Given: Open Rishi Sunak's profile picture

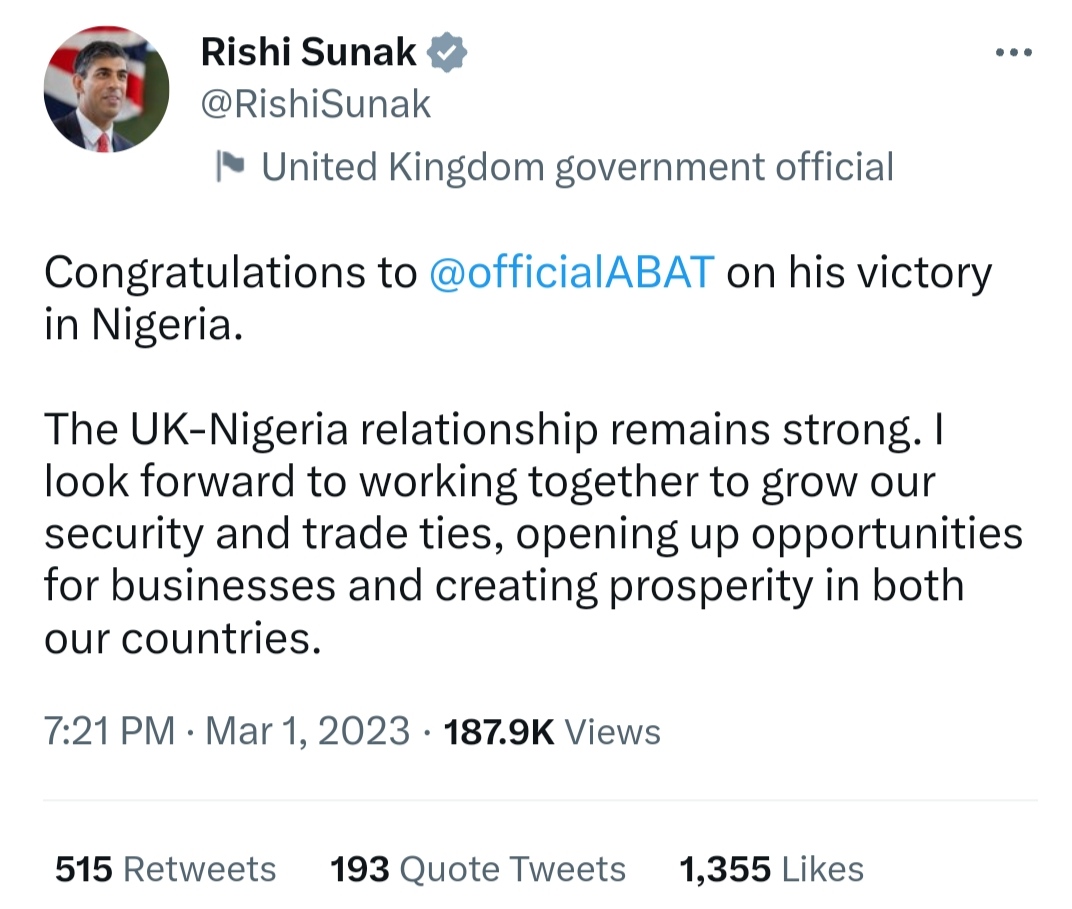Looking at the screenshot, I should [106, 89].
